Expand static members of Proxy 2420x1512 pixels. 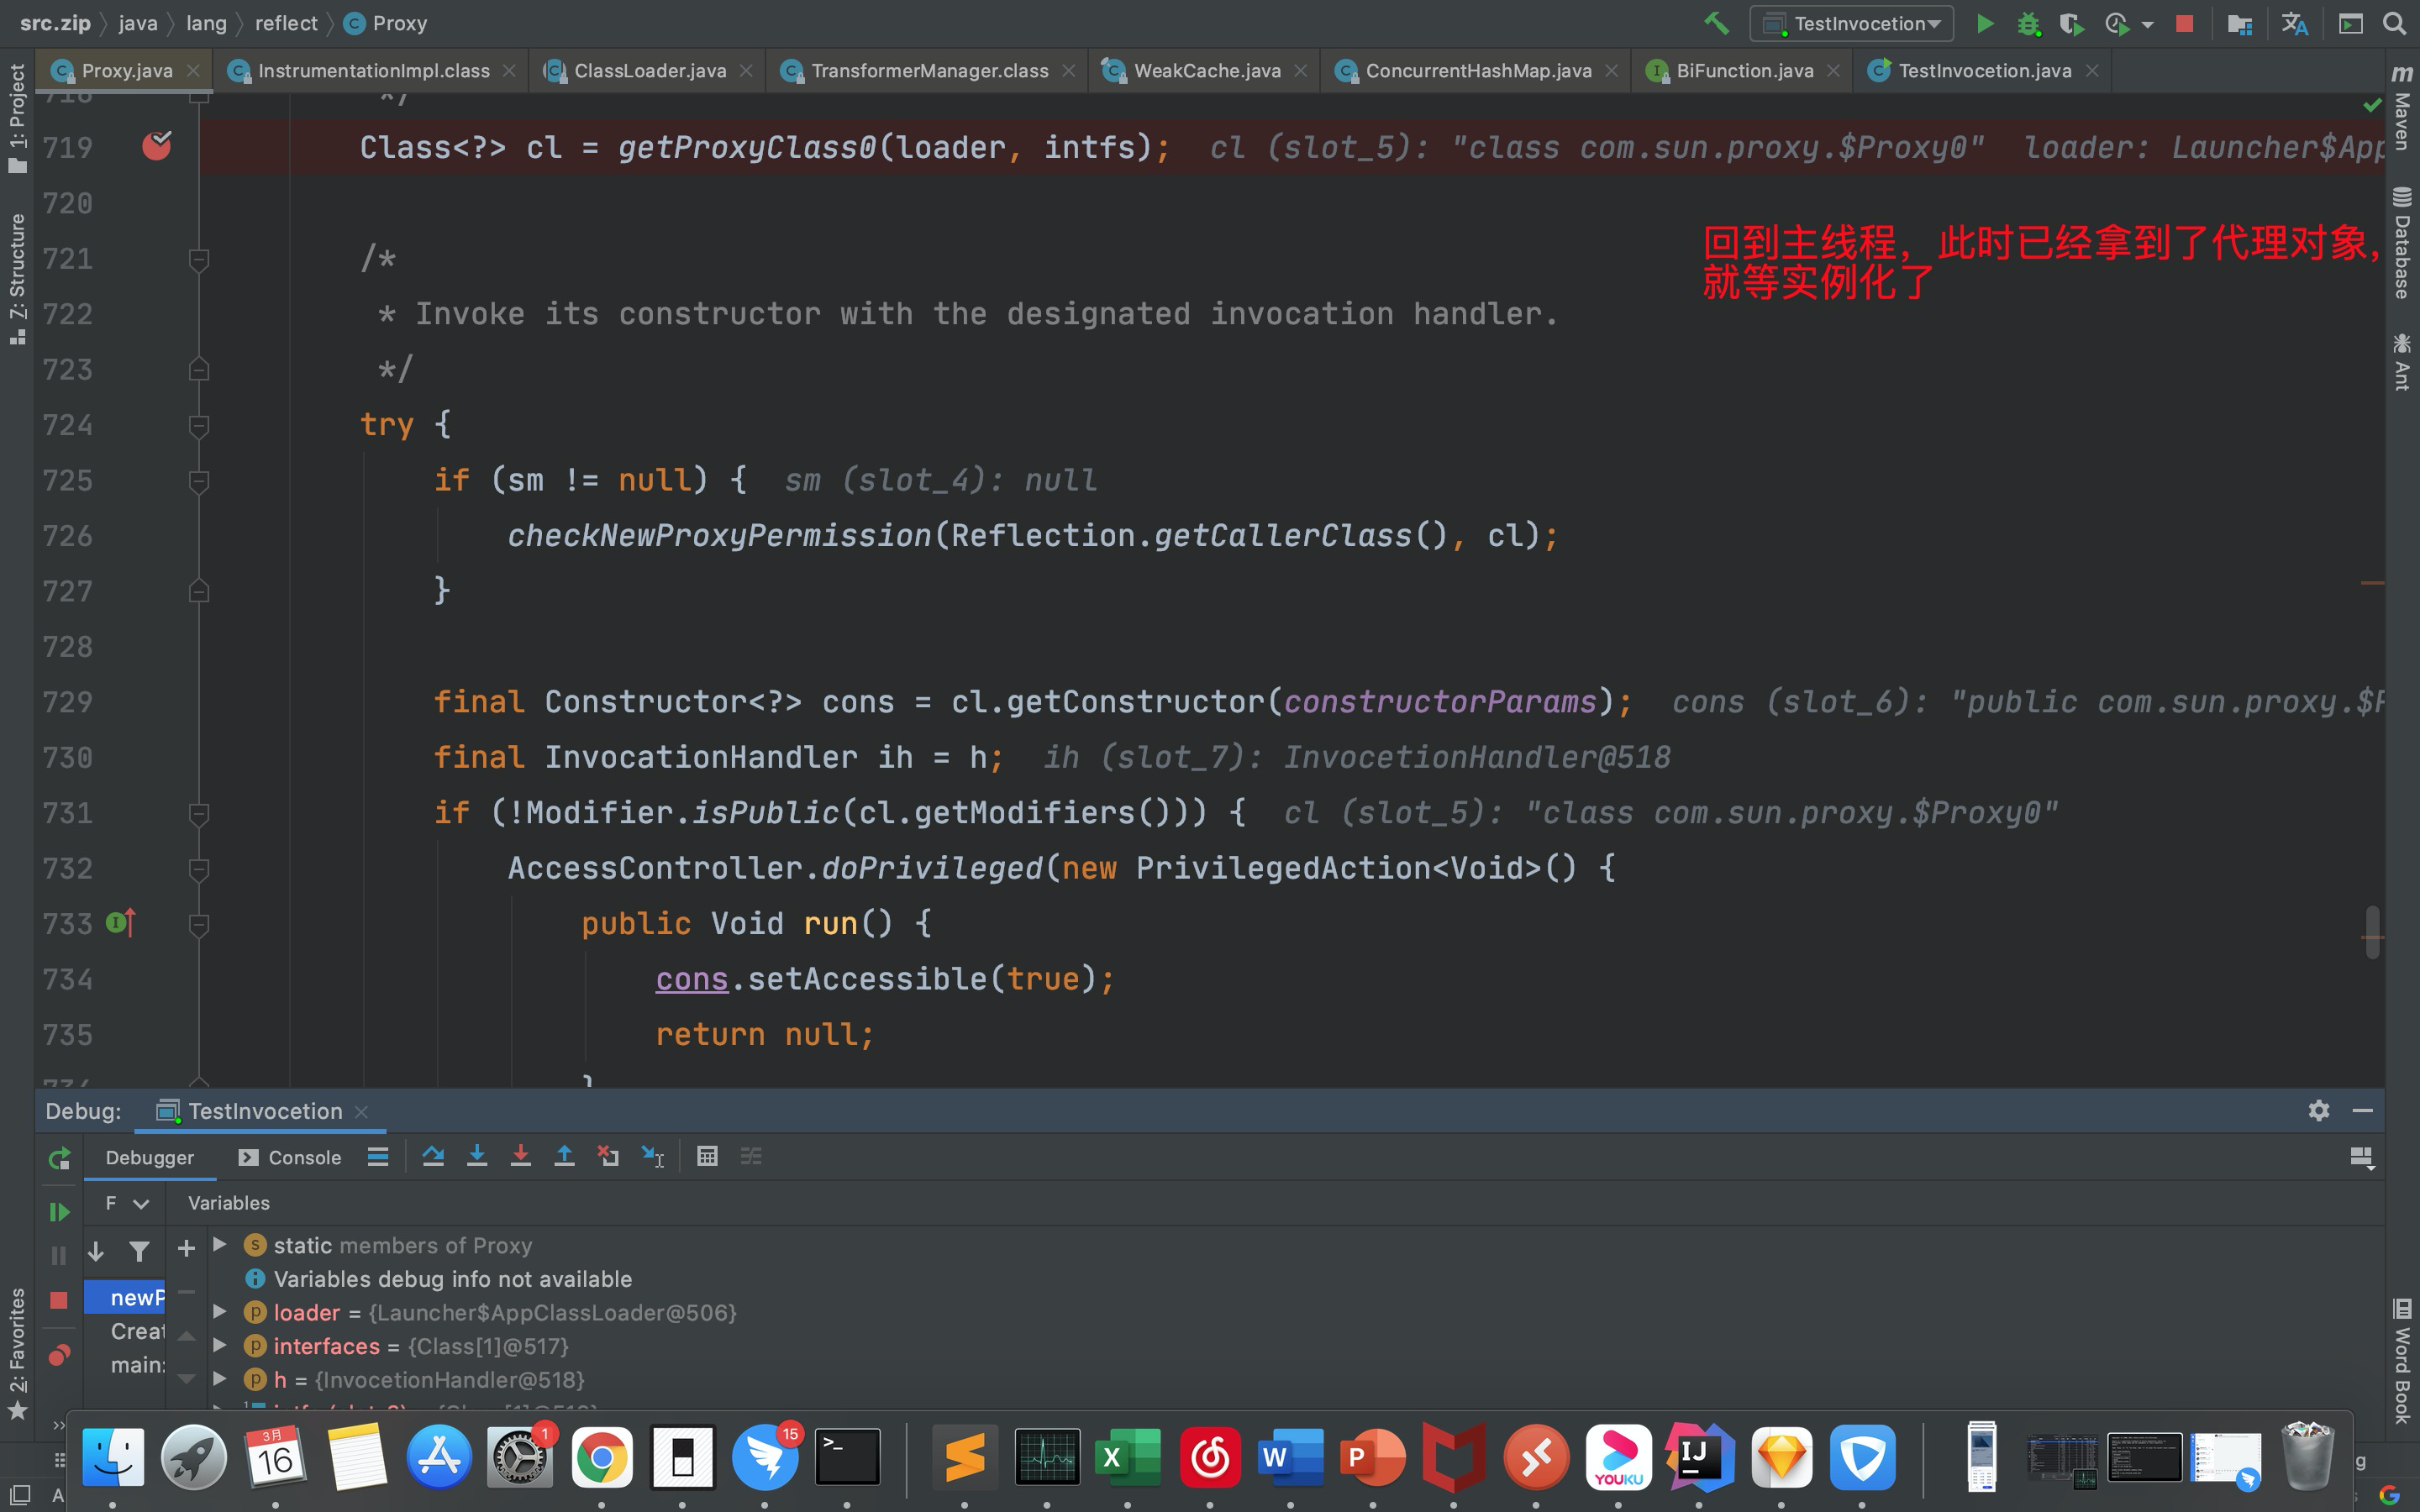pyautogui.click(x=220, y=1244)
